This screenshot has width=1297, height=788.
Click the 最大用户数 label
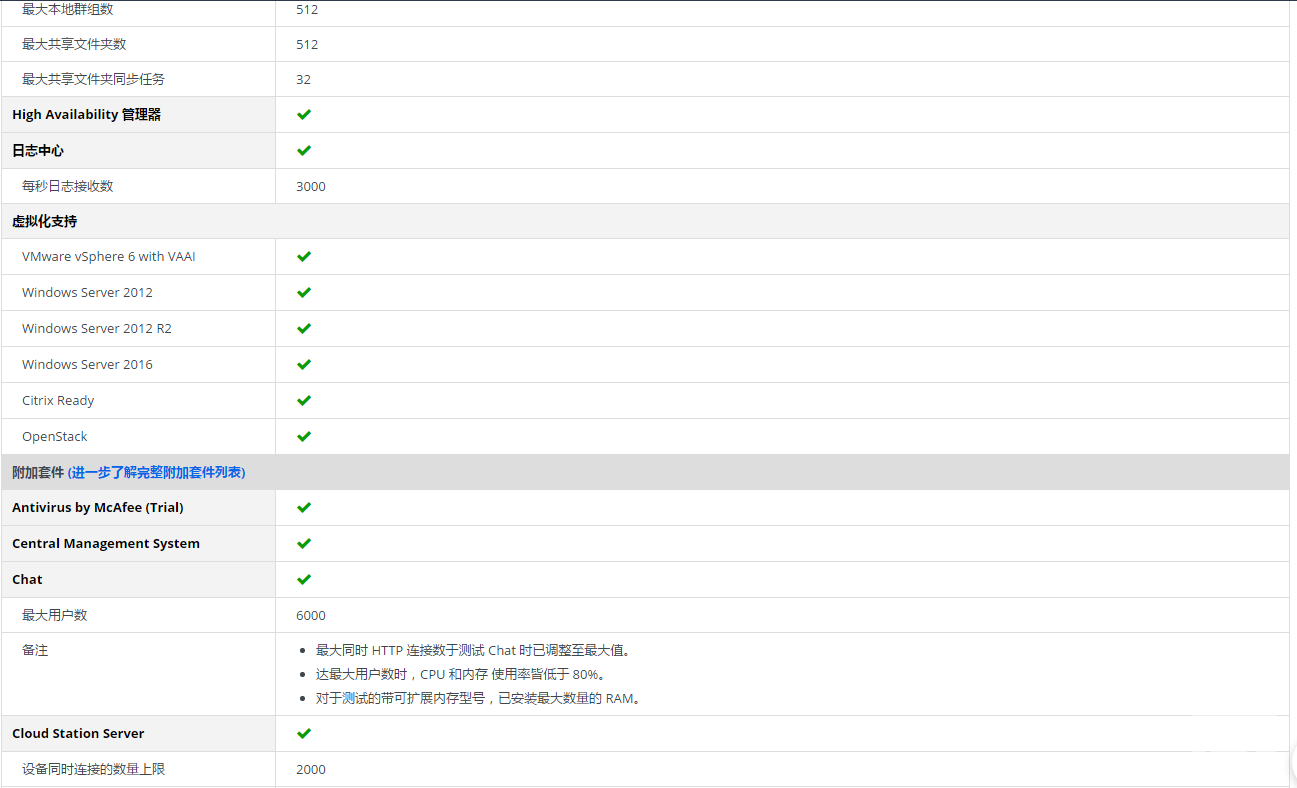click(x=55, y=615)
